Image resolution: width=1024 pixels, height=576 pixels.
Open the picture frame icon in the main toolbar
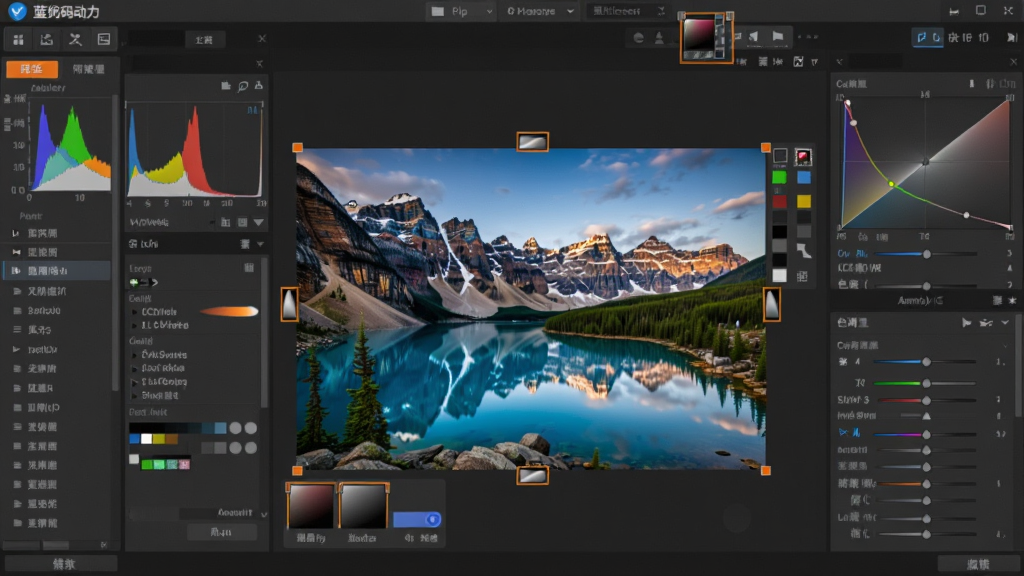104,40
